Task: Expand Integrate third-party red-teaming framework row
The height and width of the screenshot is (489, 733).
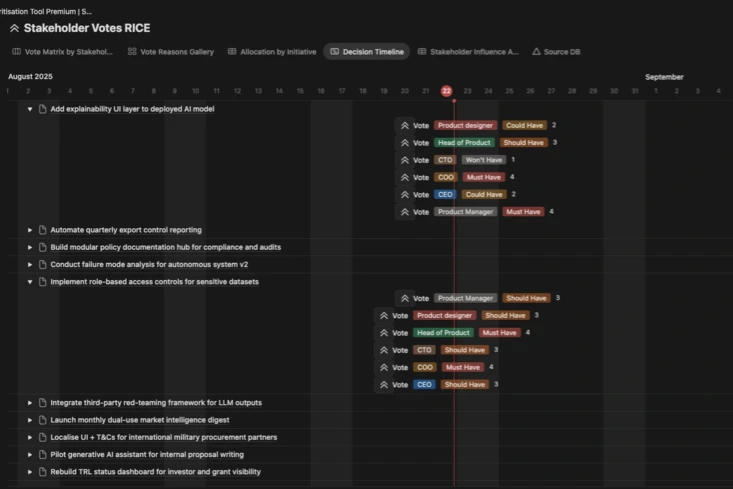Action: pos(30,403)
